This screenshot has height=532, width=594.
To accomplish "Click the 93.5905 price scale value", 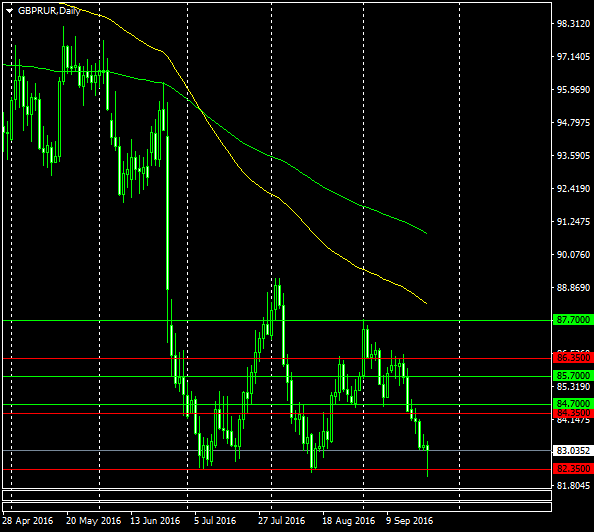I will point(573,155).
